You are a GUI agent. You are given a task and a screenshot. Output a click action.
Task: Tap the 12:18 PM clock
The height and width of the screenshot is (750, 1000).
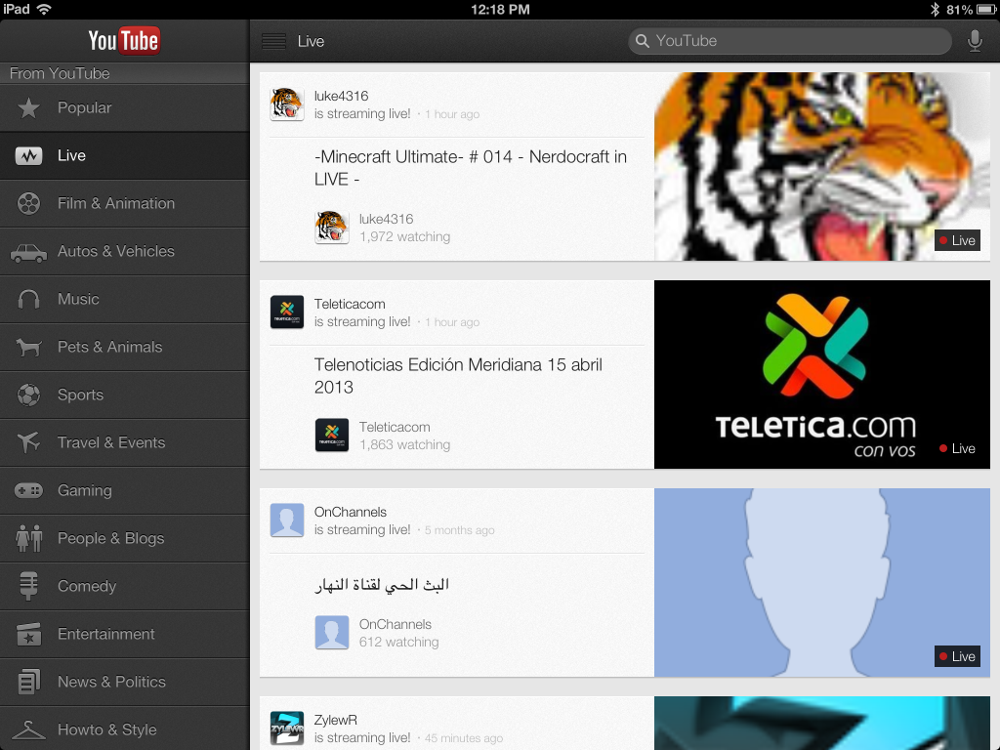coord(500,9)
